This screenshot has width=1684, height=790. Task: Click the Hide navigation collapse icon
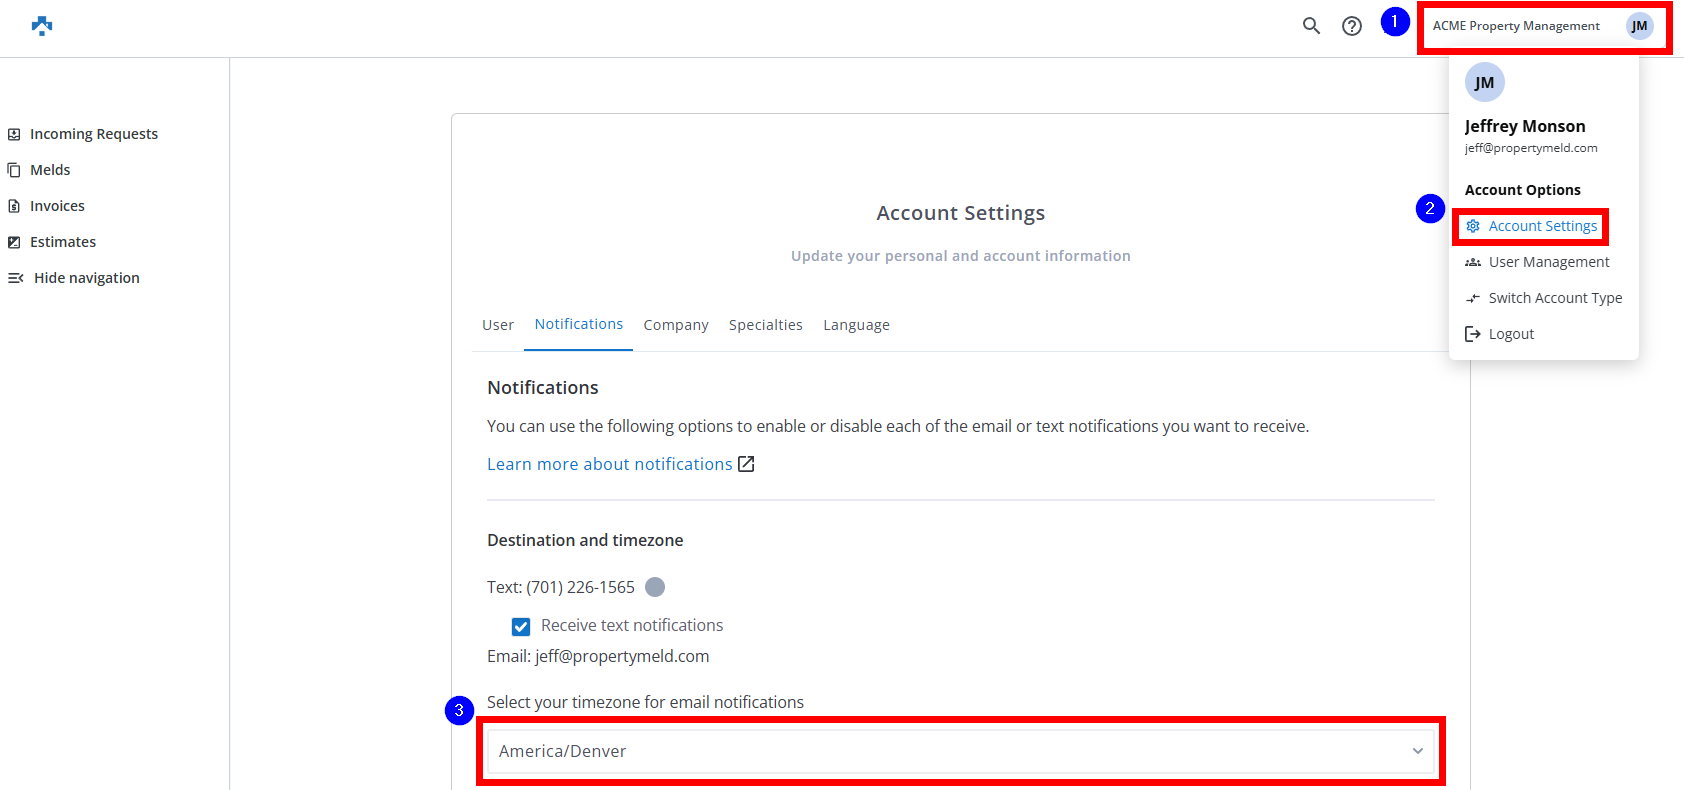coord(16,278)
